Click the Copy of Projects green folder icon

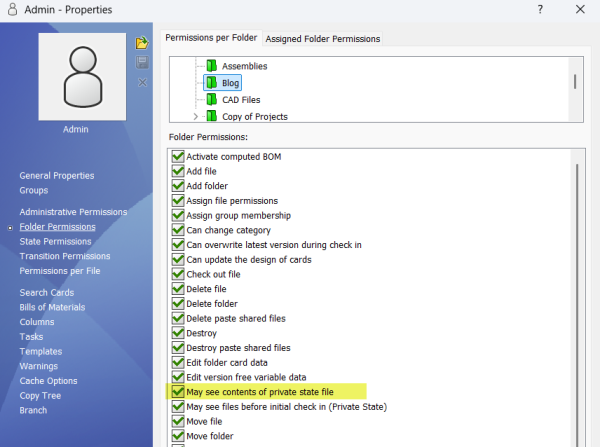point(212,116)
